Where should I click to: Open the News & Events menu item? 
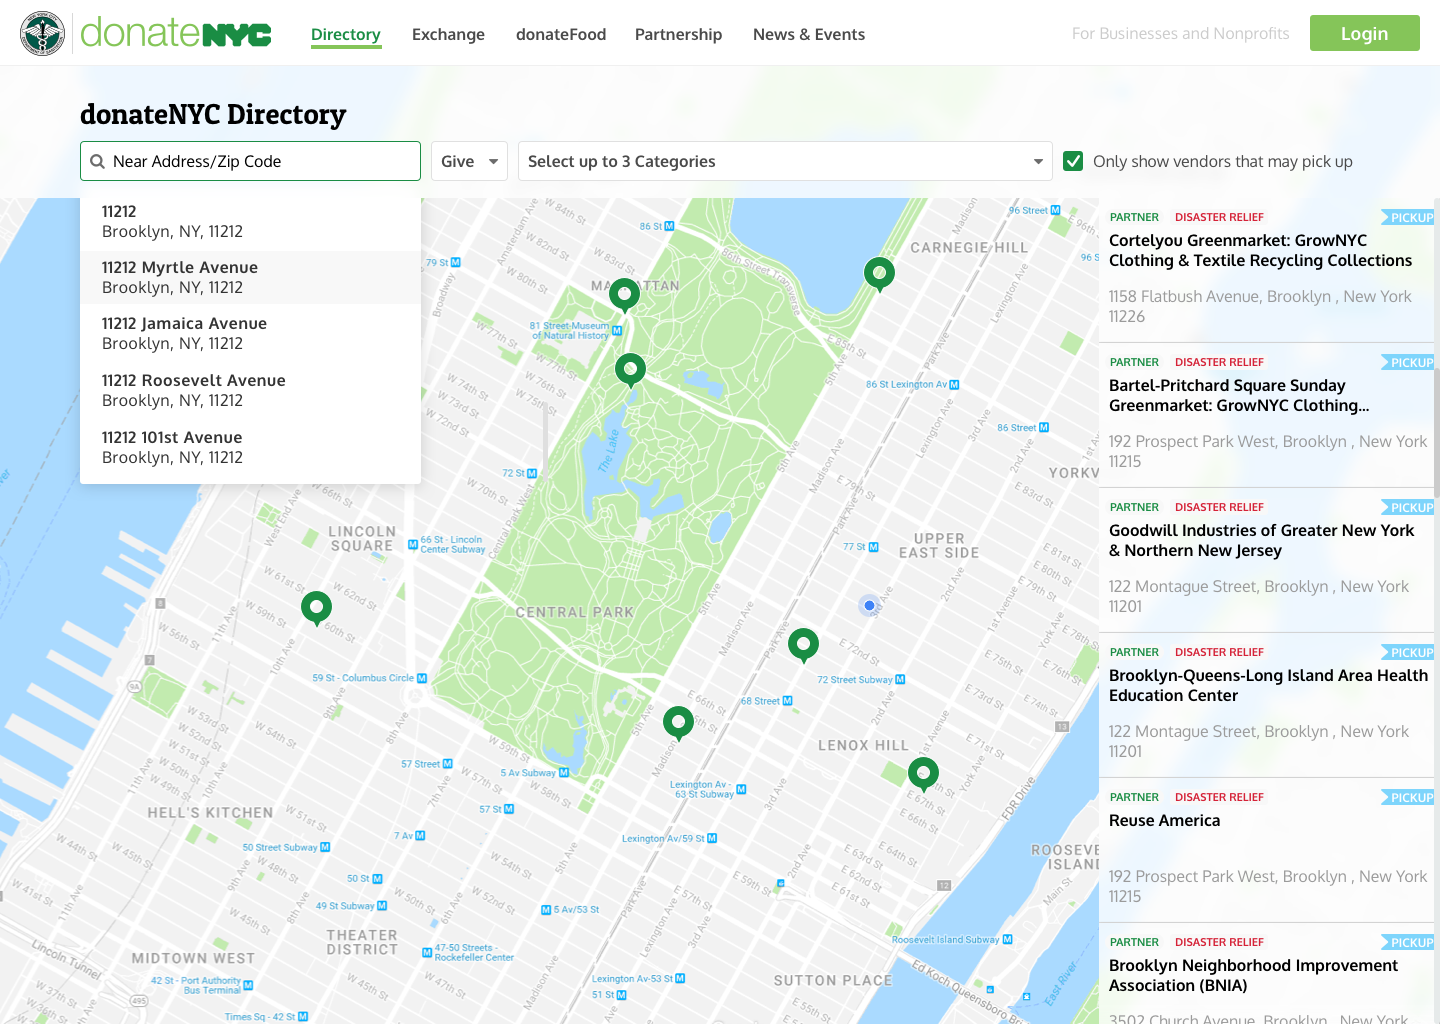[809, 34]
